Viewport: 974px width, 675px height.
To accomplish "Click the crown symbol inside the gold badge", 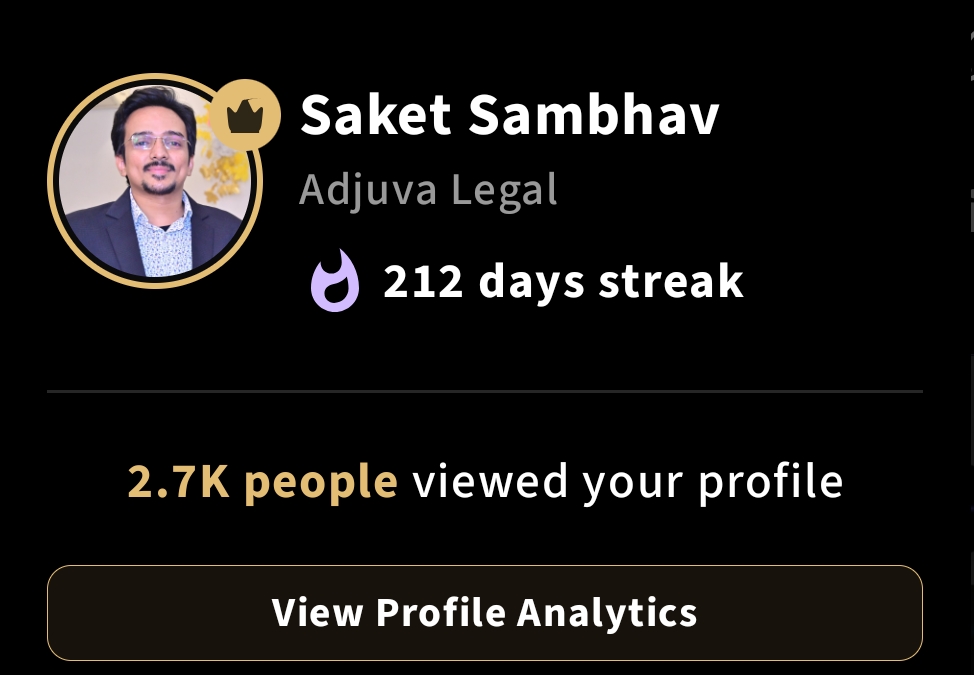I will click(x=245, y=116).
